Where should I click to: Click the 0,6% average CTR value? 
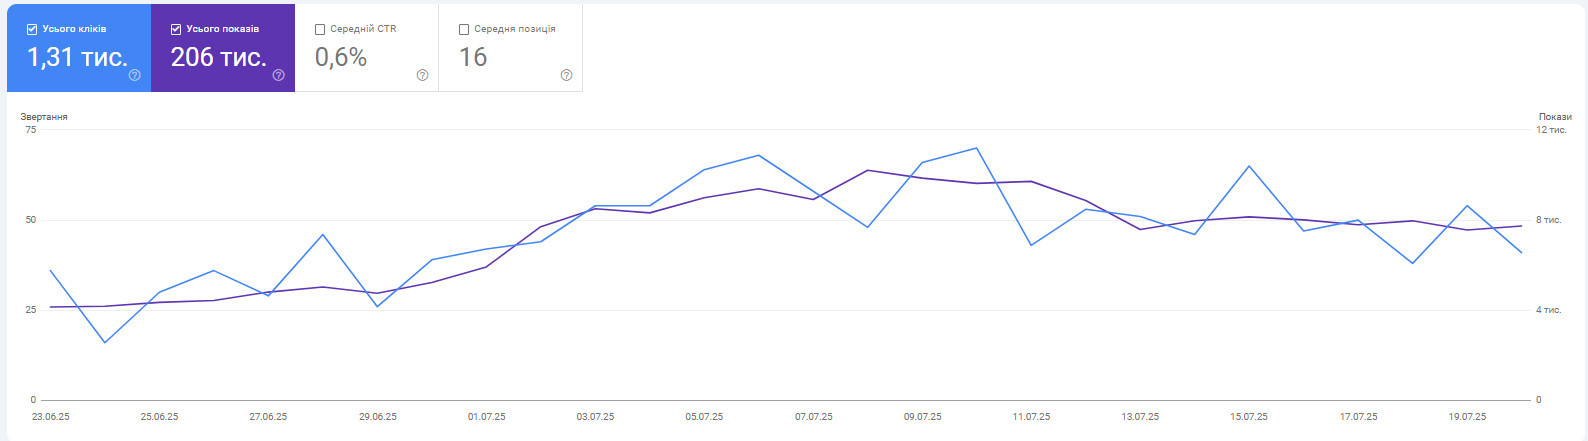coord(341,57)
